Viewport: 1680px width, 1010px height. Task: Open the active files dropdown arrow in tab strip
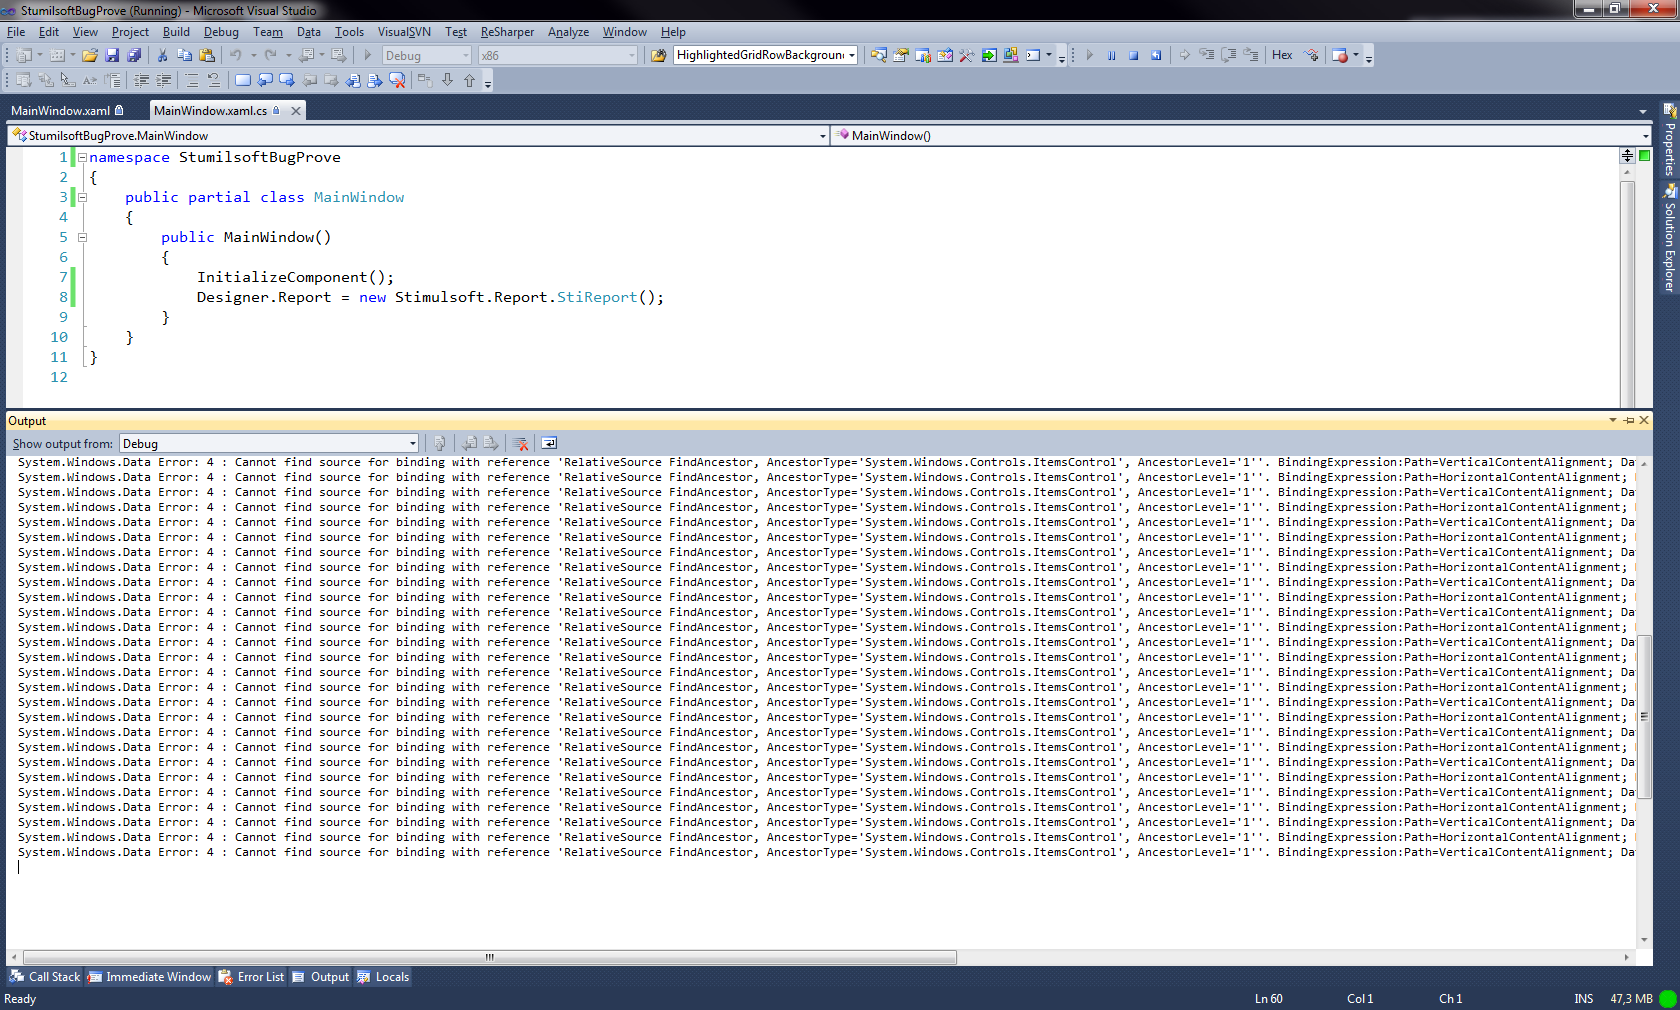1643,112
